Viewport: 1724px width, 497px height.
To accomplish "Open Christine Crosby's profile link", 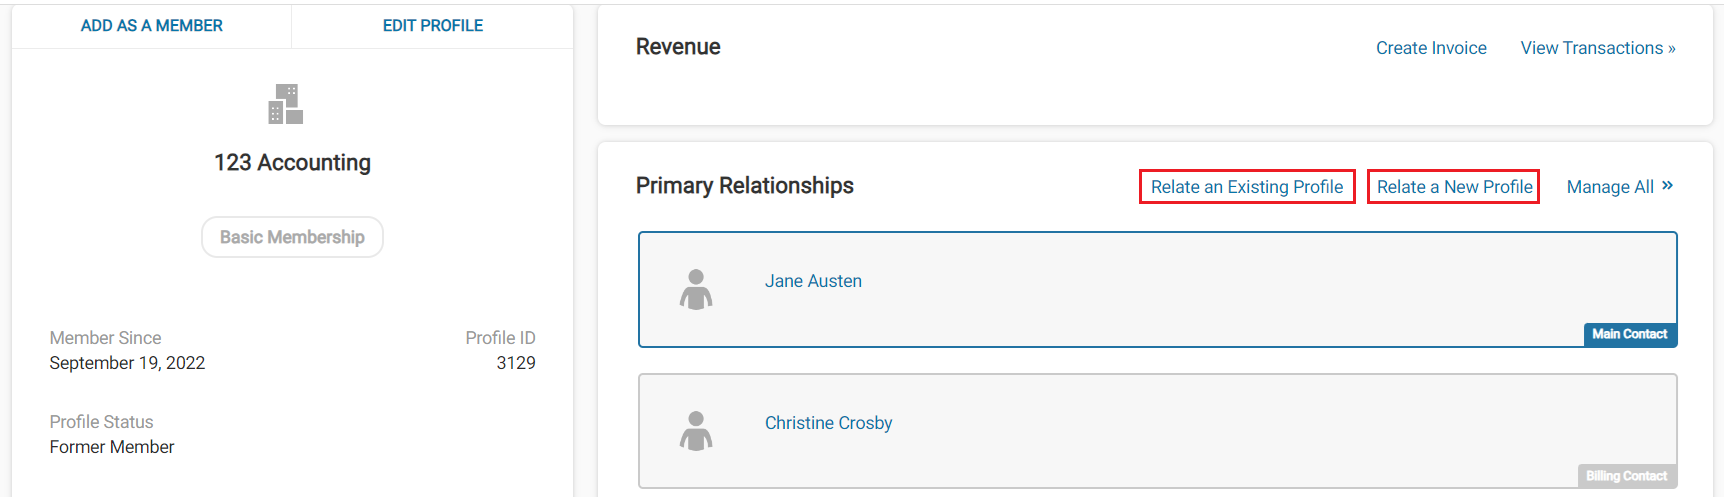I will (x=828, y=423).
